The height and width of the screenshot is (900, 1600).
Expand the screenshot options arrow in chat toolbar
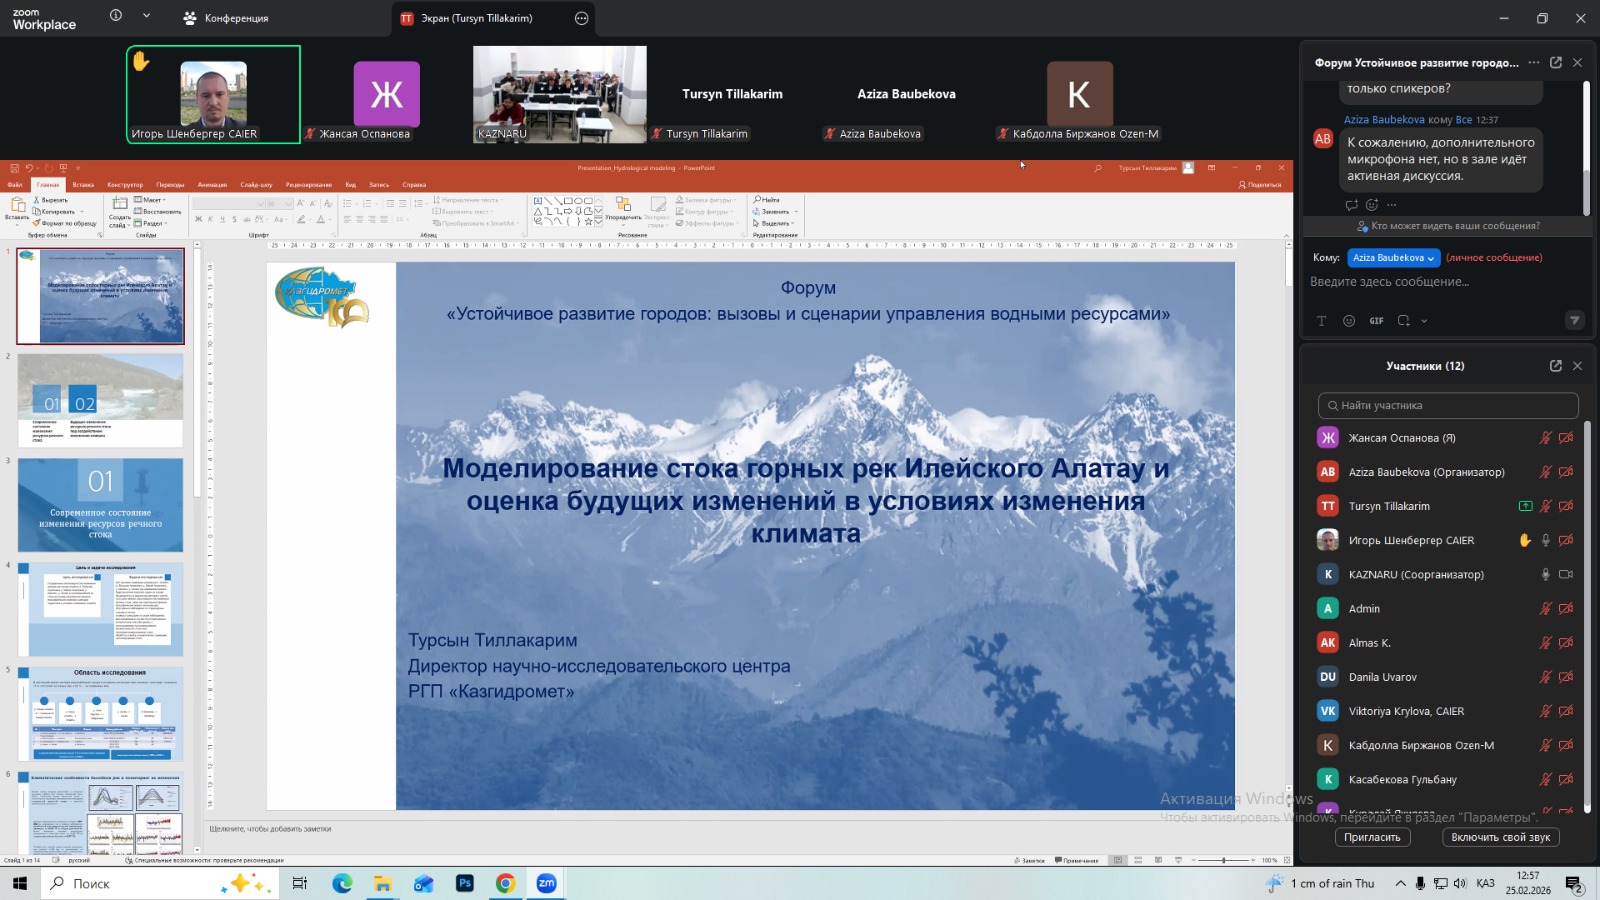[1424, 321]
